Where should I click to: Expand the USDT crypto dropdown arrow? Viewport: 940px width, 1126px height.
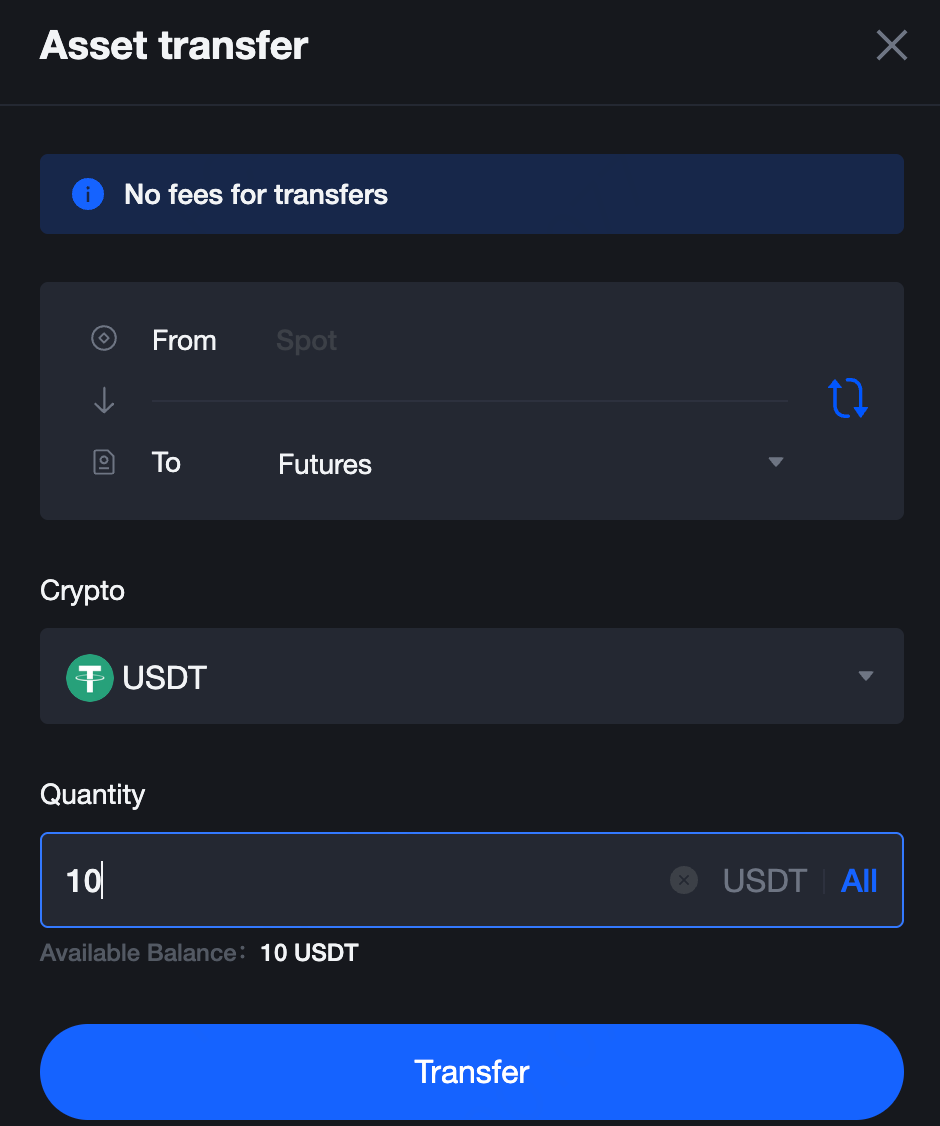point(866,676)
